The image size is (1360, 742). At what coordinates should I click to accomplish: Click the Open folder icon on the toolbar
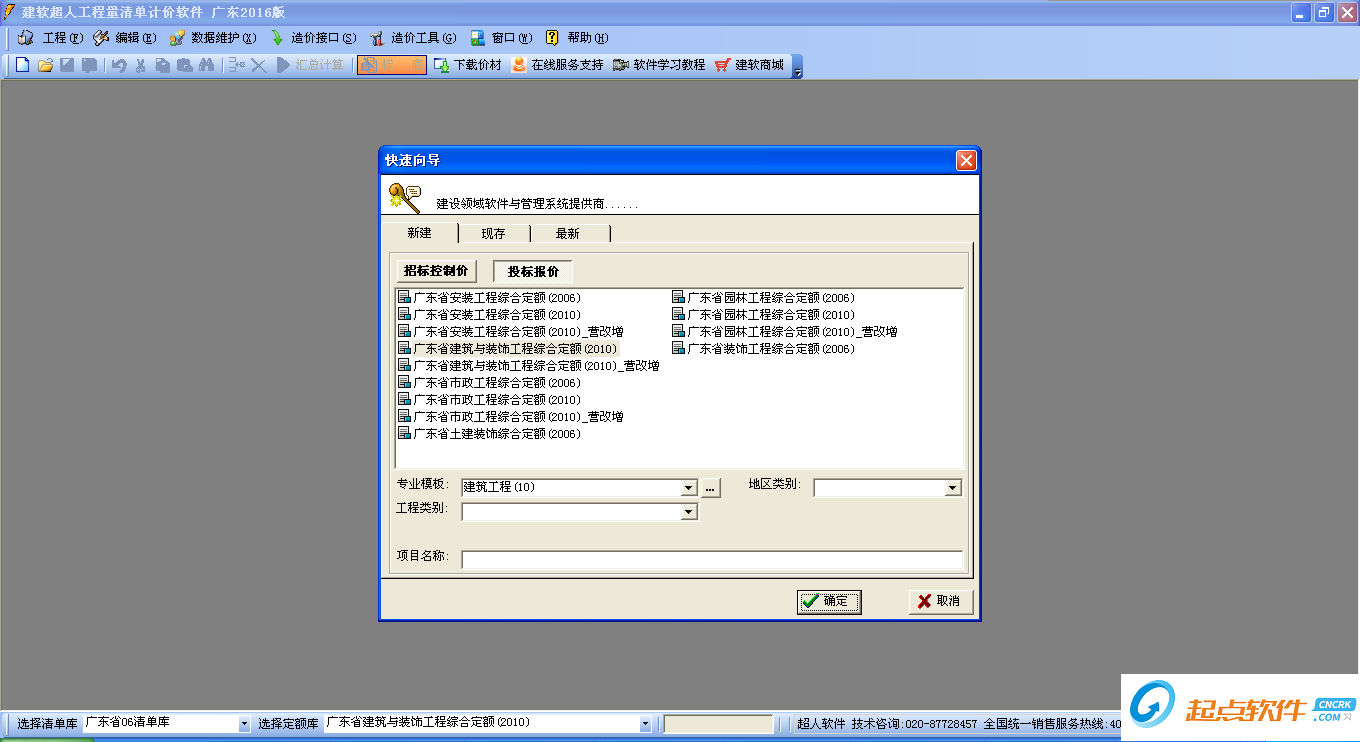[x=45, y=64]
